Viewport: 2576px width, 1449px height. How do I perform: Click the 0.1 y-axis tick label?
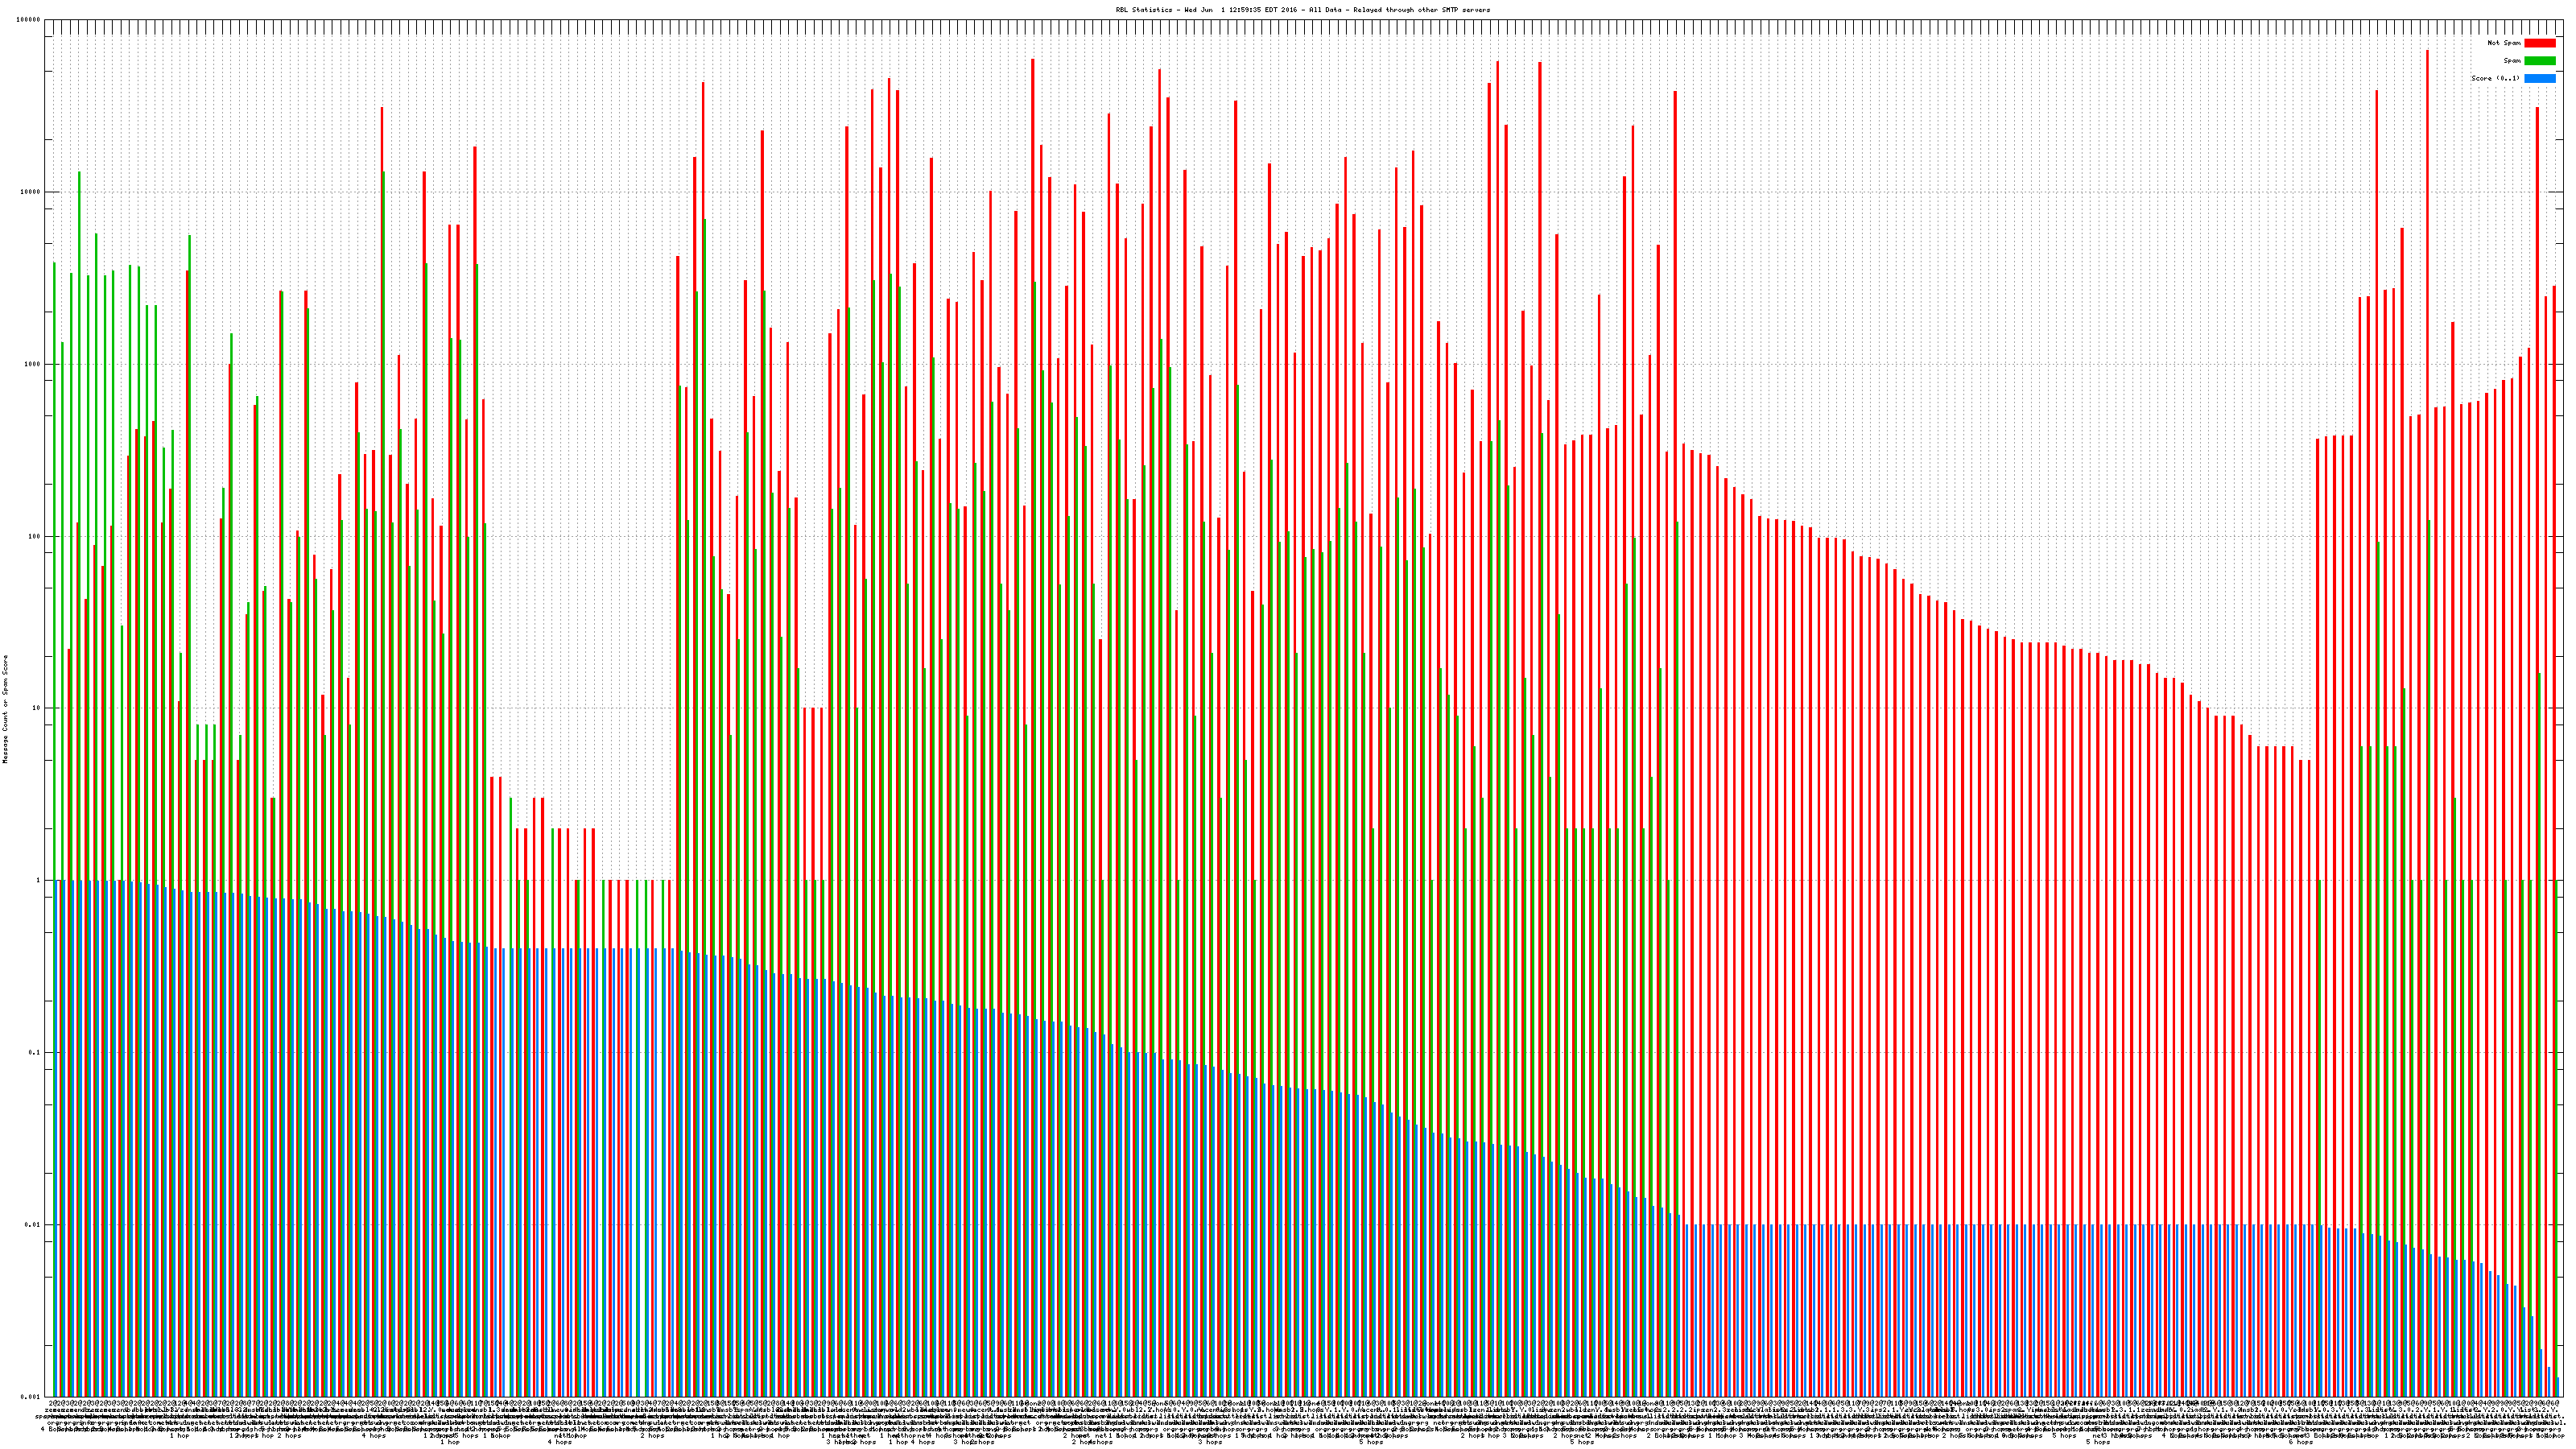(35, 1052)
